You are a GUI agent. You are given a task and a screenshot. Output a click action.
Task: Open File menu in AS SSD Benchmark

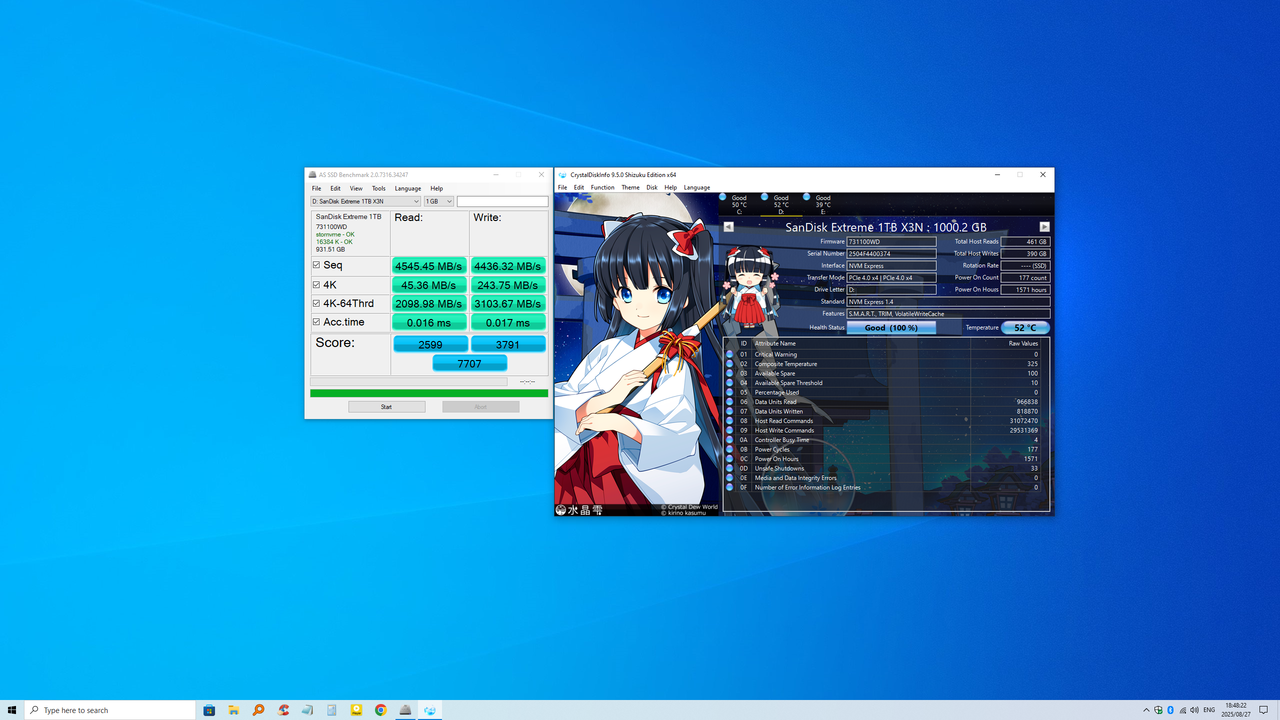[316, 188]
